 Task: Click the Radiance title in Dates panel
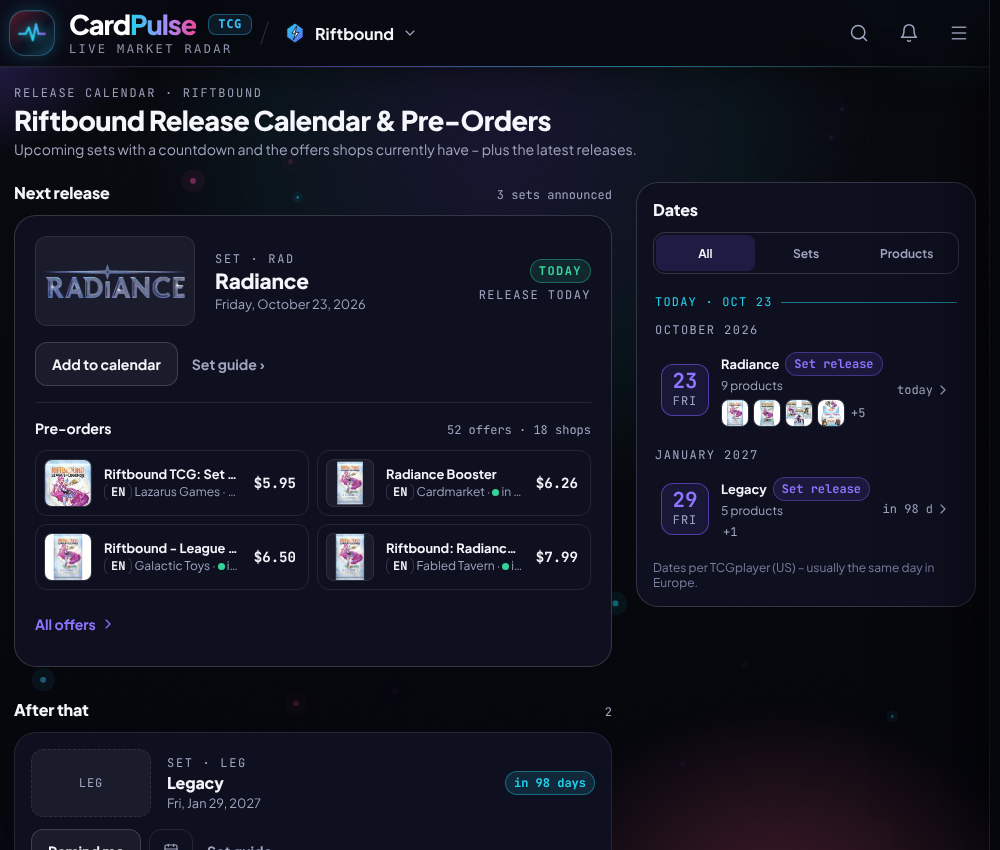(749, 364)
